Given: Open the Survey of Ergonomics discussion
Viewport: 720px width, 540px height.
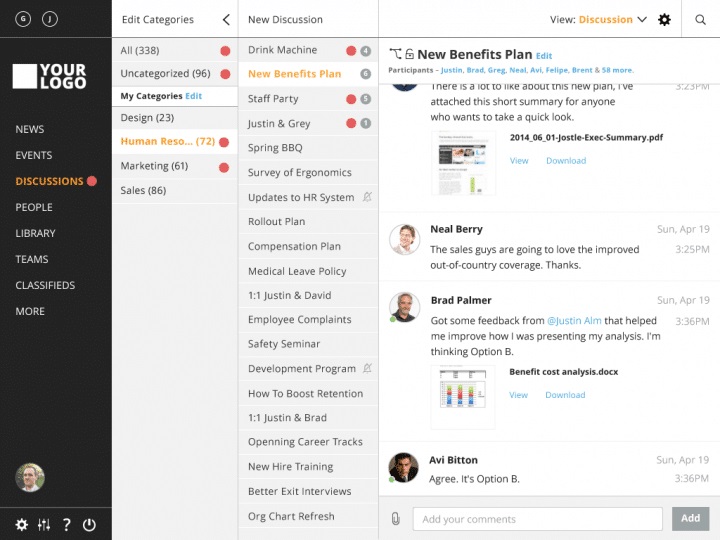Looking at the screenshot, I should [x=308, y=173].
